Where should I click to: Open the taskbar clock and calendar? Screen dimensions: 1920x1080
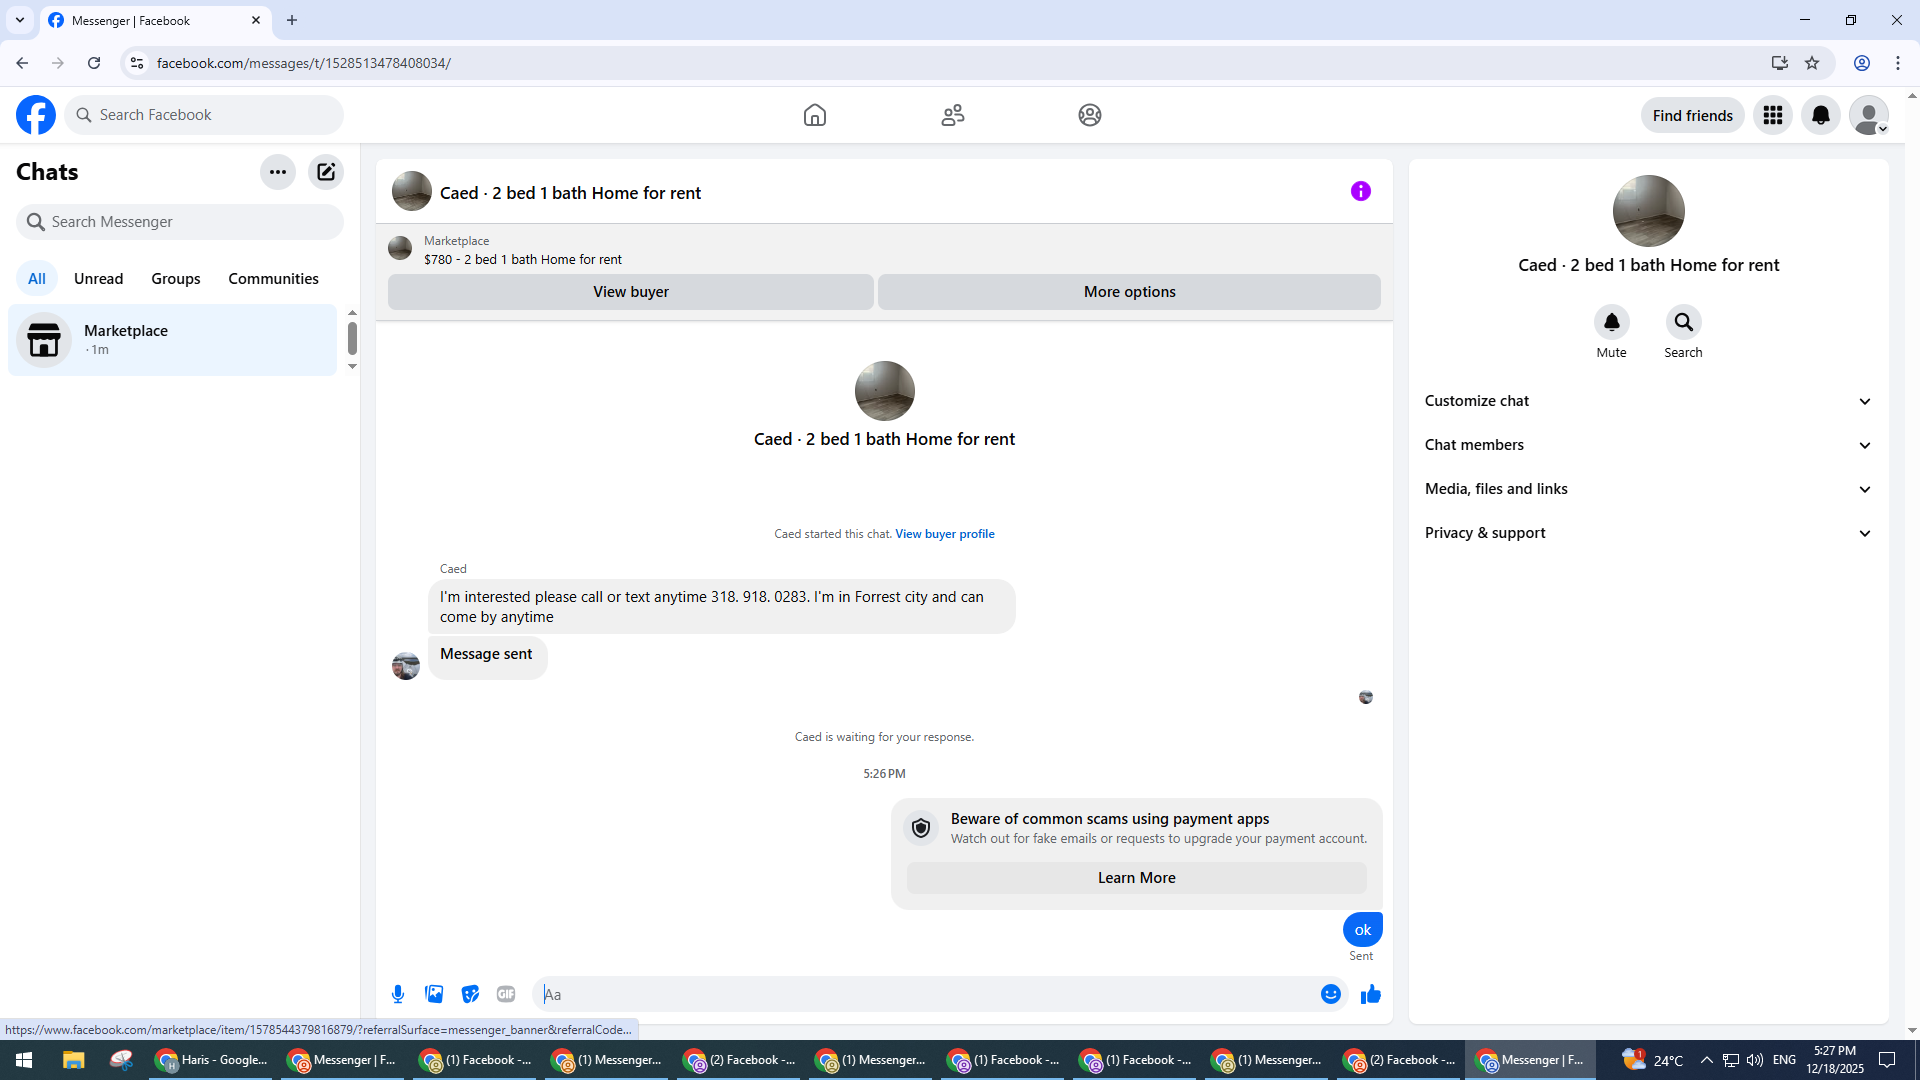[x=1835, y=1060]
